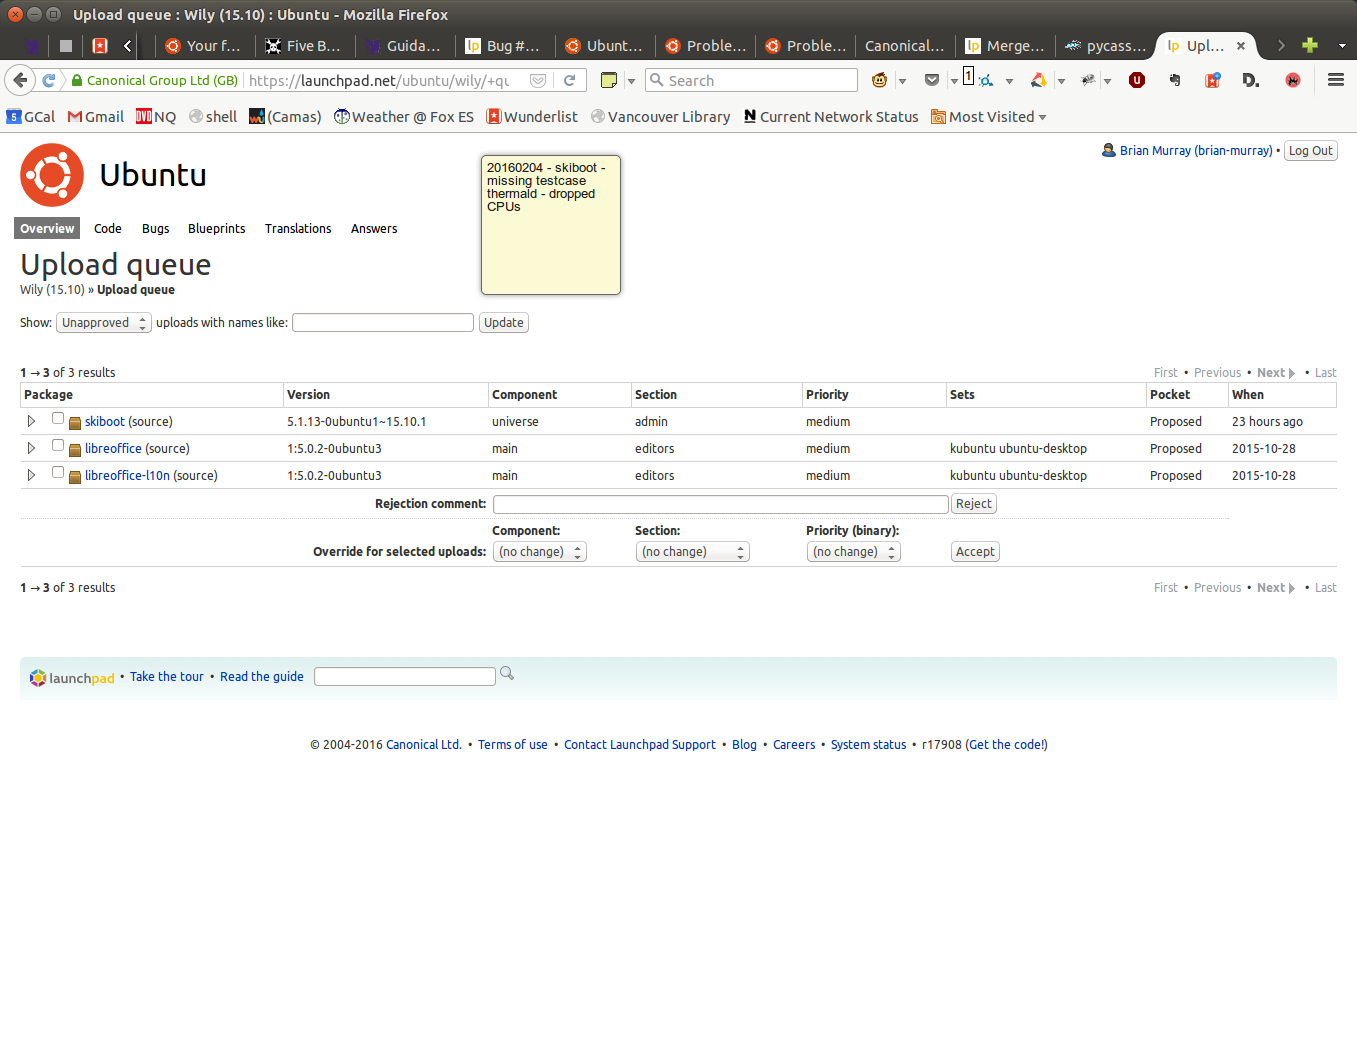The width and height of the screenshot is (1357, 1056).
Task: Focus the Rejection comment text field
Action: click(x=720, y=504)
